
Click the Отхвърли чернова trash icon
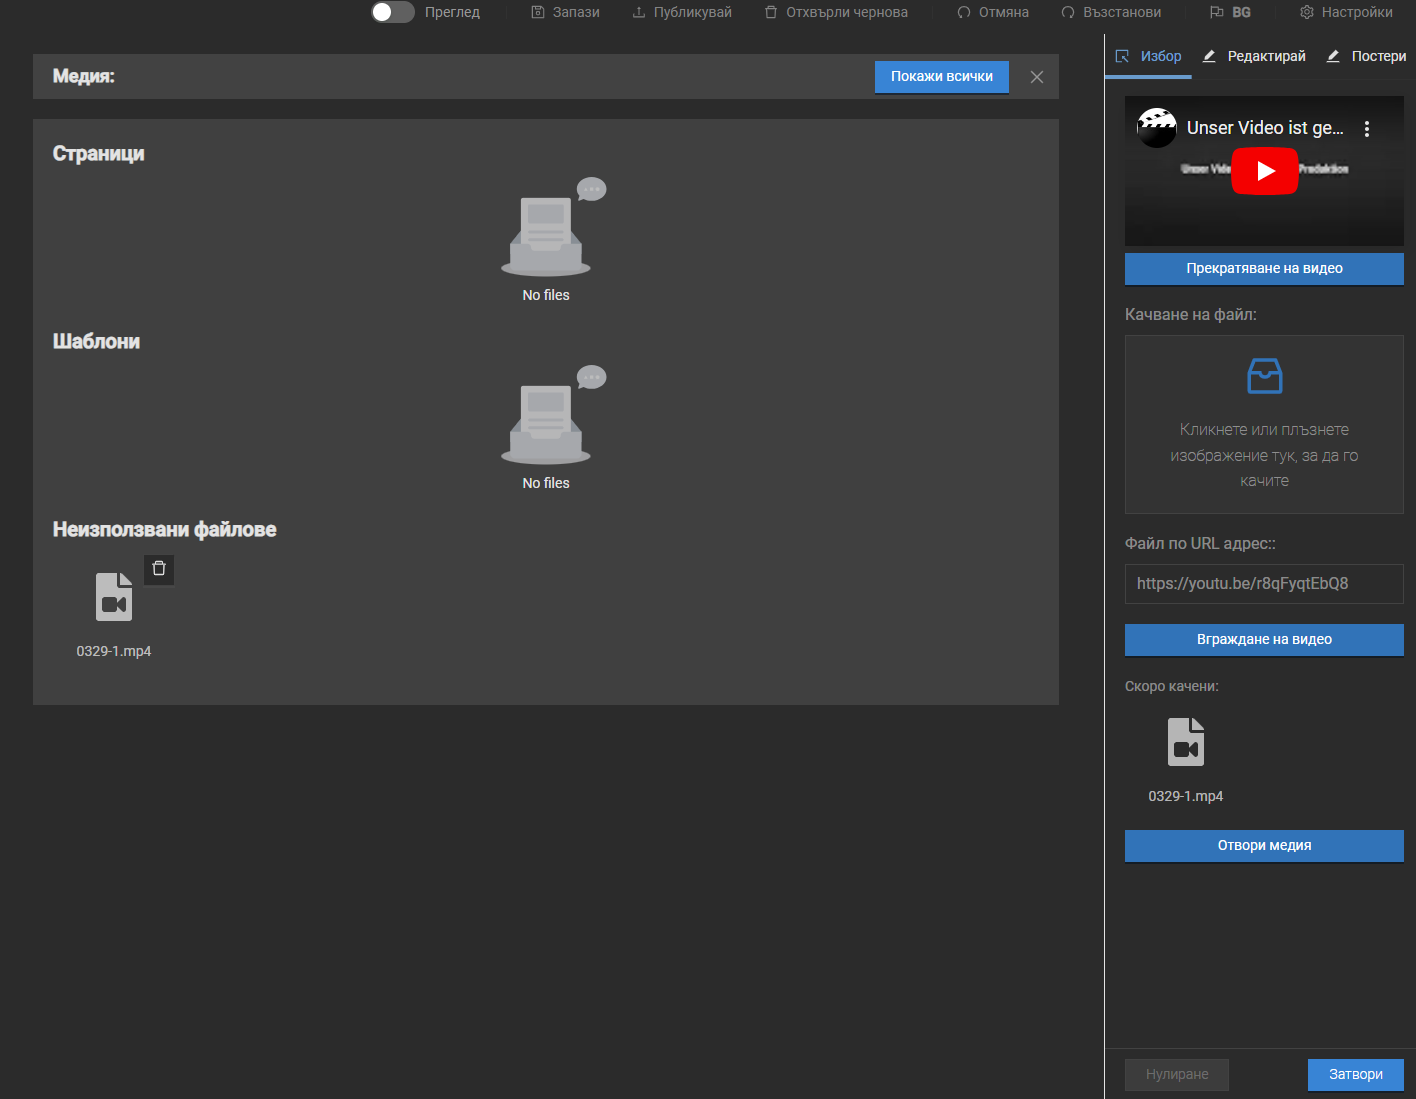pyautogui.click(x=771, y=12)
